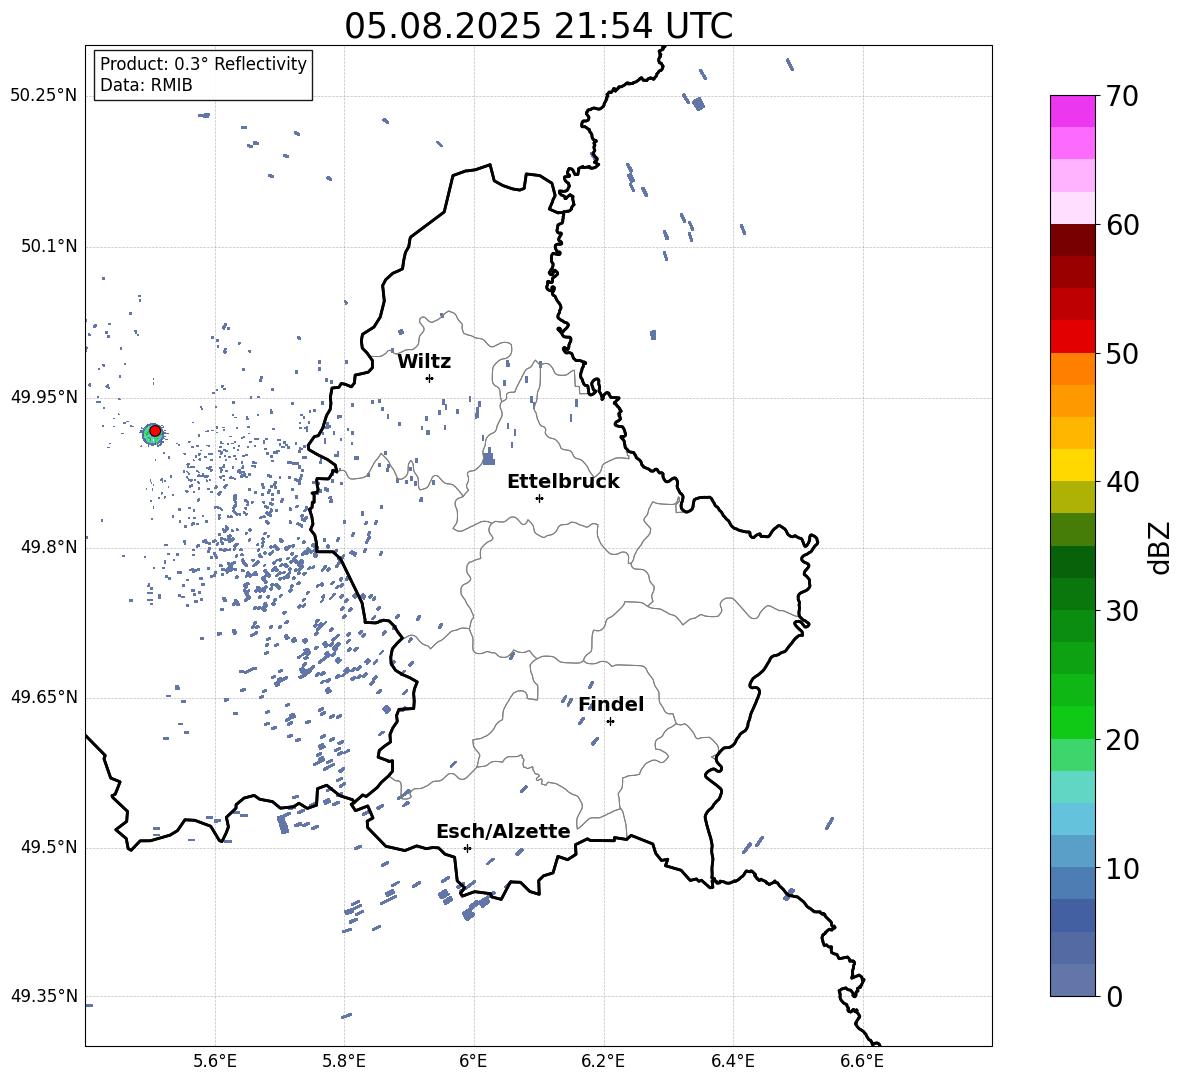Click the Wiltz city label
The height and width of the screenshot is (1081, 1184).
(x=424, y=362)
